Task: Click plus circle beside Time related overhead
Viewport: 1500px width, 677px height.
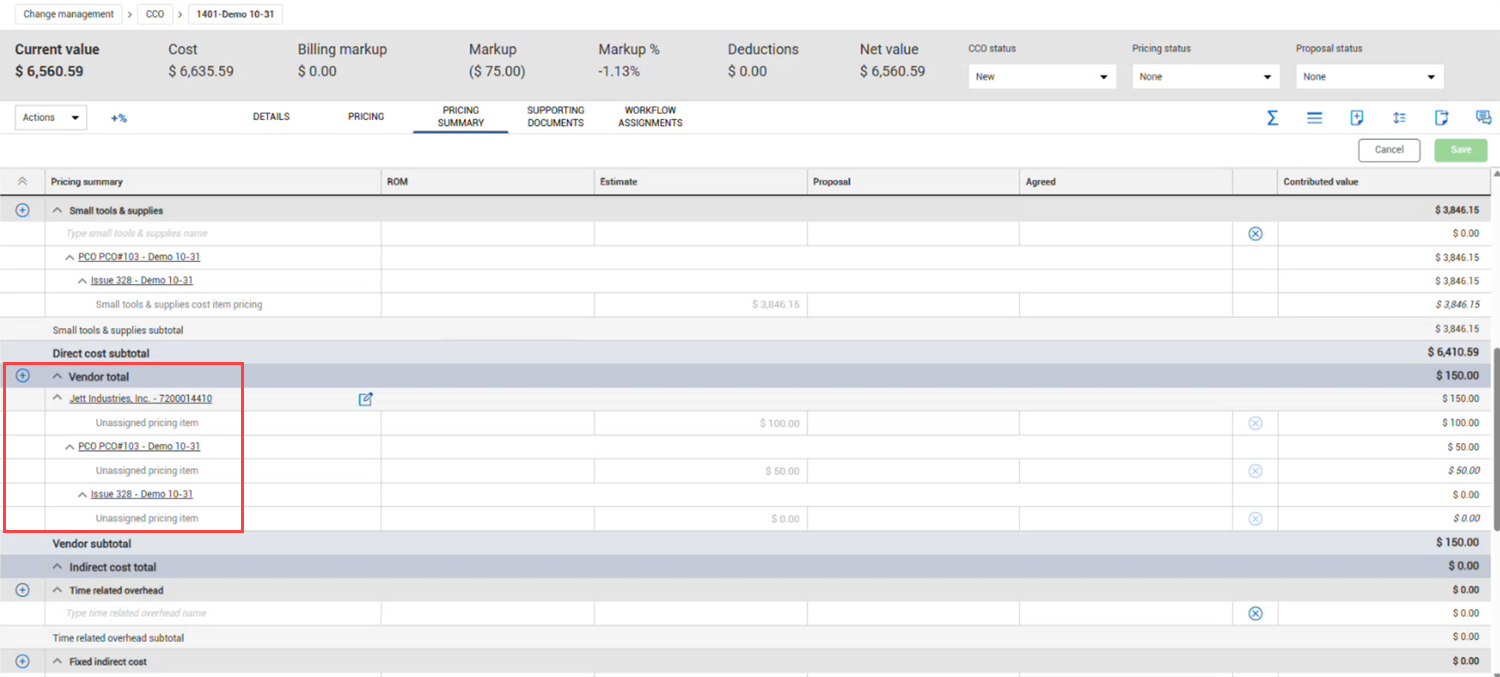Action: coord(23,590)
